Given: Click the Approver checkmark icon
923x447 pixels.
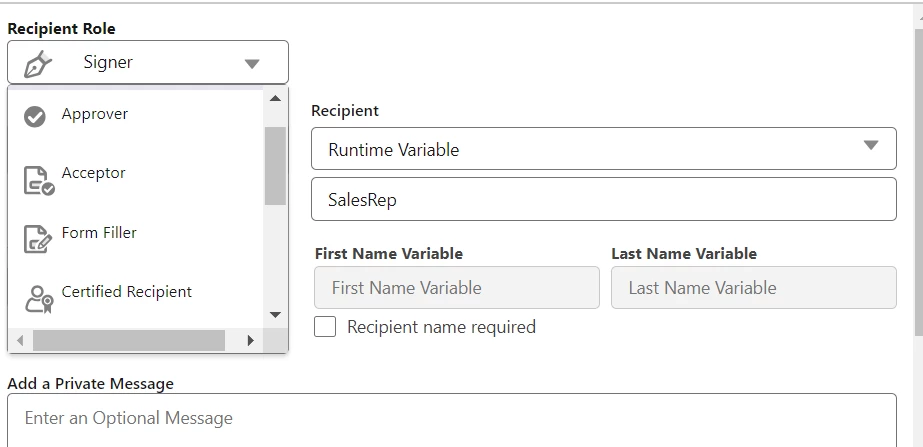Looking at the screenshot, I should (x=35, y=117).
